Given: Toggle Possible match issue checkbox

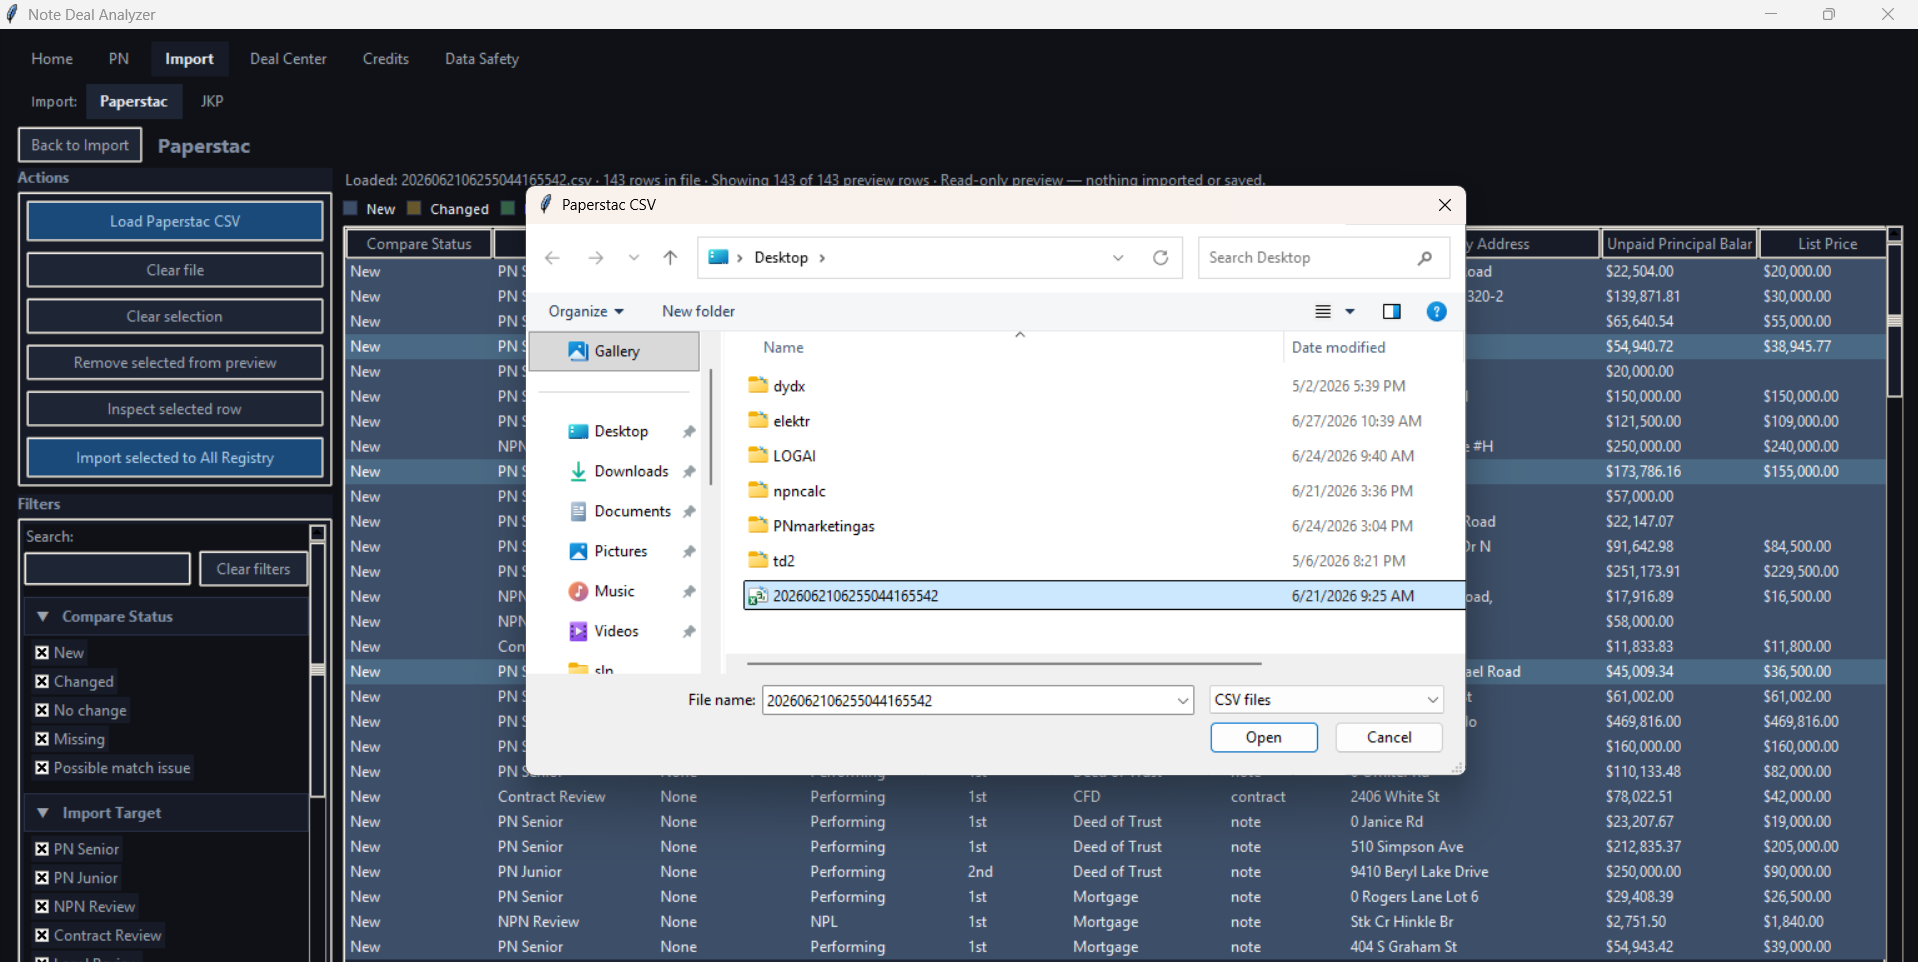Looking at the screenshot, I should click(x=42, y=768).
